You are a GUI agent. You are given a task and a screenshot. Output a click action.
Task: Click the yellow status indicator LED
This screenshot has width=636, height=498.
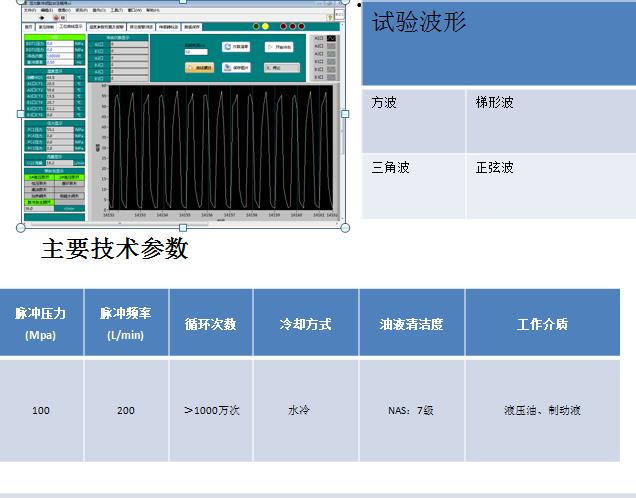(265, 26)
